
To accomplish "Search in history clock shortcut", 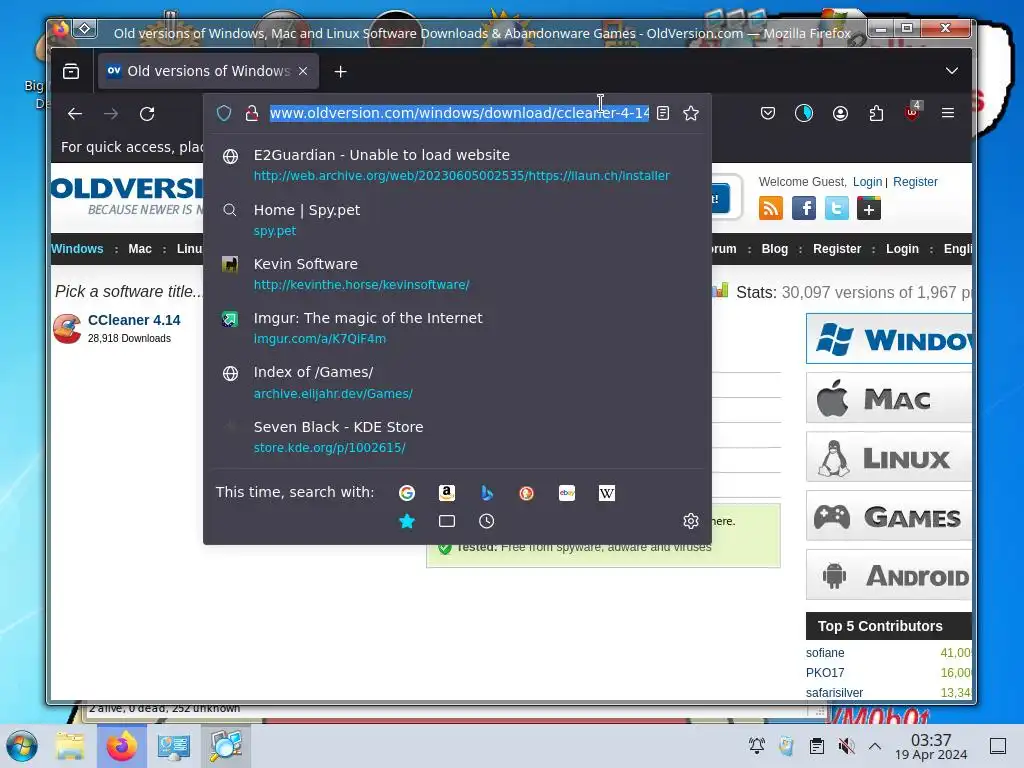I will coord(487,521).
